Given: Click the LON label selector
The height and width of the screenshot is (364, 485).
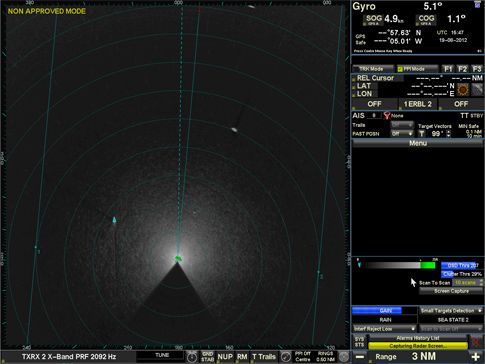Looking at the screenshot, I should coord(364,94).
